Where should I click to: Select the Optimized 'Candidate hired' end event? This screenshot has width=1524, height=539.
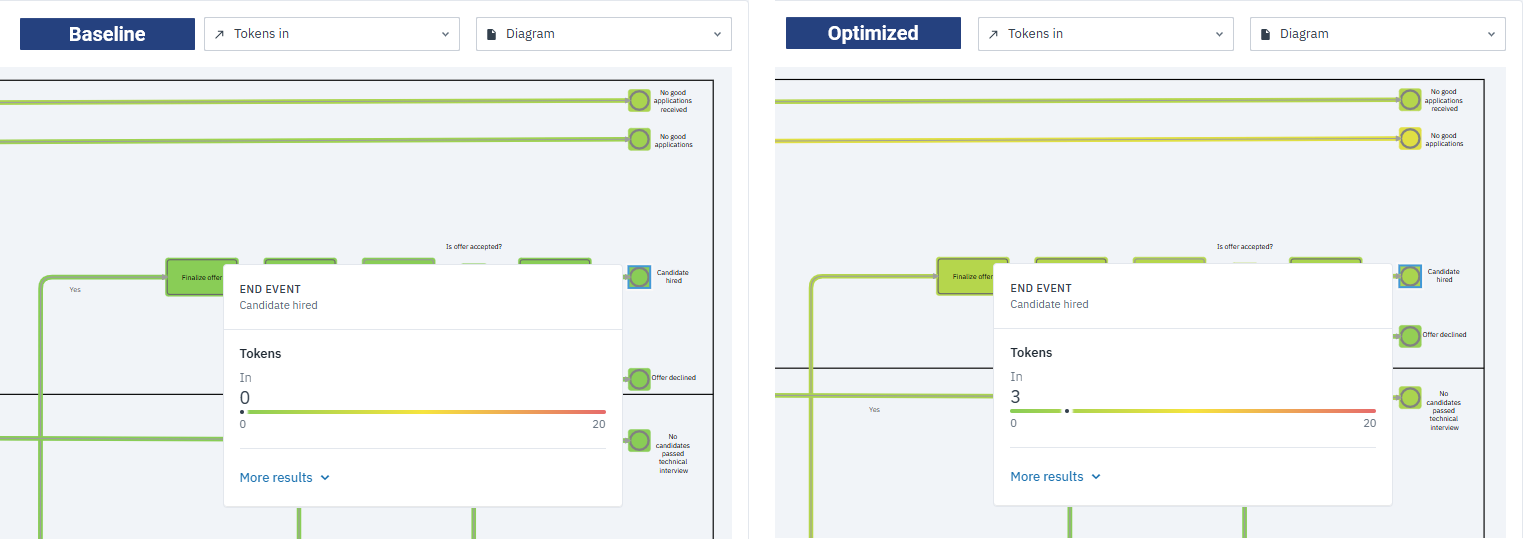[x=1410, y=276]
